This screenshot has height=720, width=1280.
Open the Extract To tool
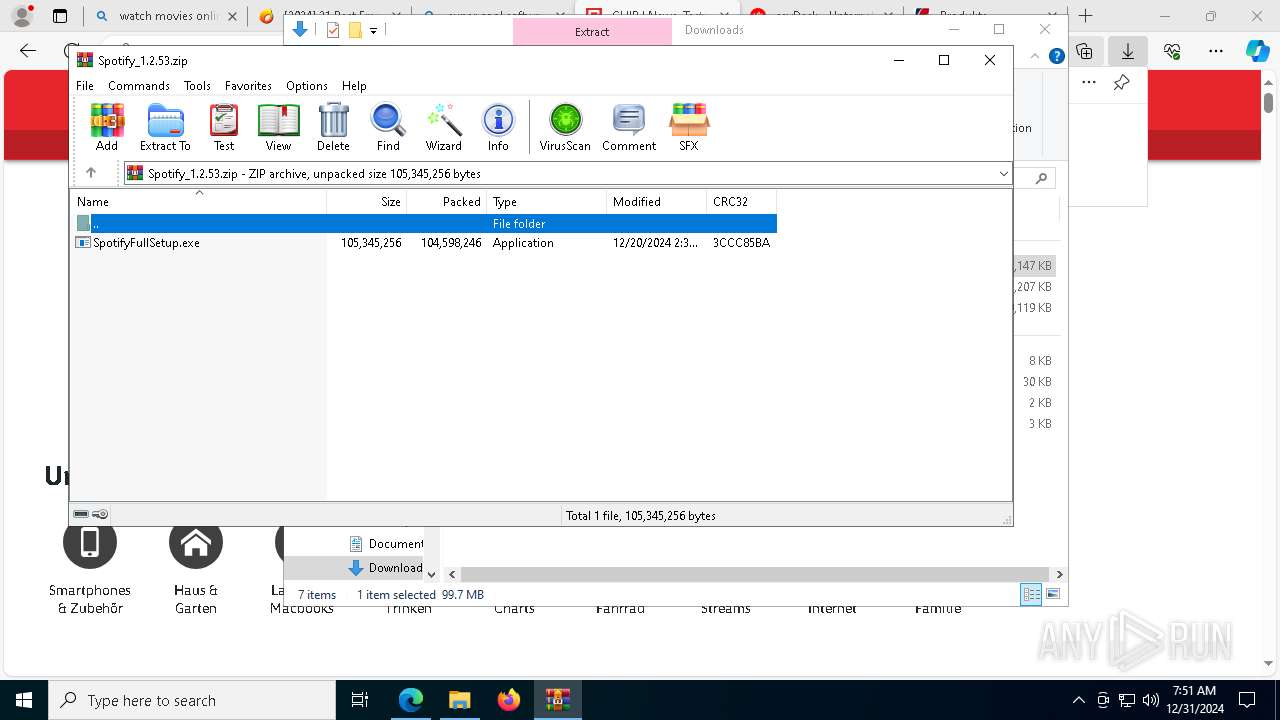165,127
